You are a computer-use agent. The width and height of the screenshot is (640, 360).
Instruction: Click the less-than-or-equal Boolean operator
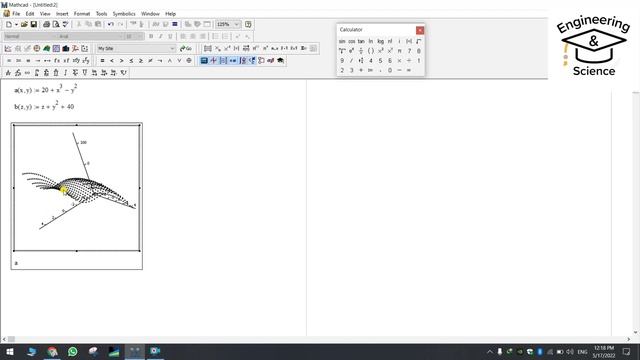click(x=131, y=60)
